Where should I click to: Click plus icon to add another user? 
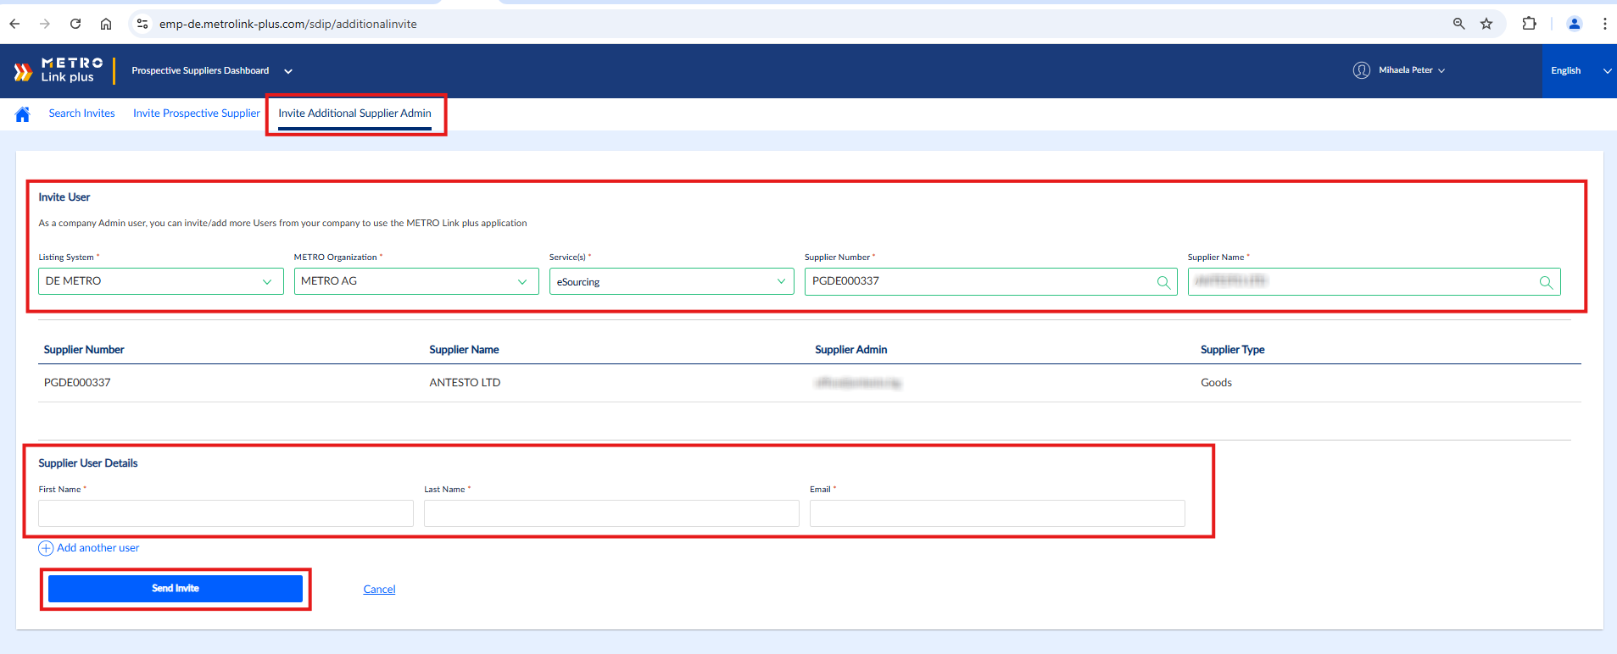click(x=46, y=548)
